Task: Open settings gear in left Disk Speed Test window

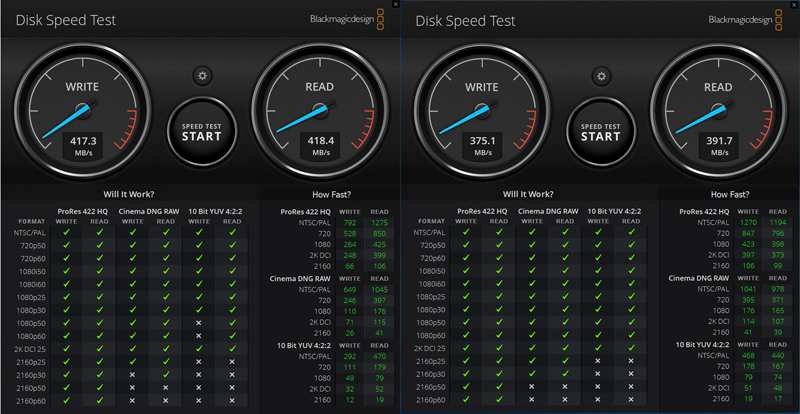Action: [x=202, y=76]
